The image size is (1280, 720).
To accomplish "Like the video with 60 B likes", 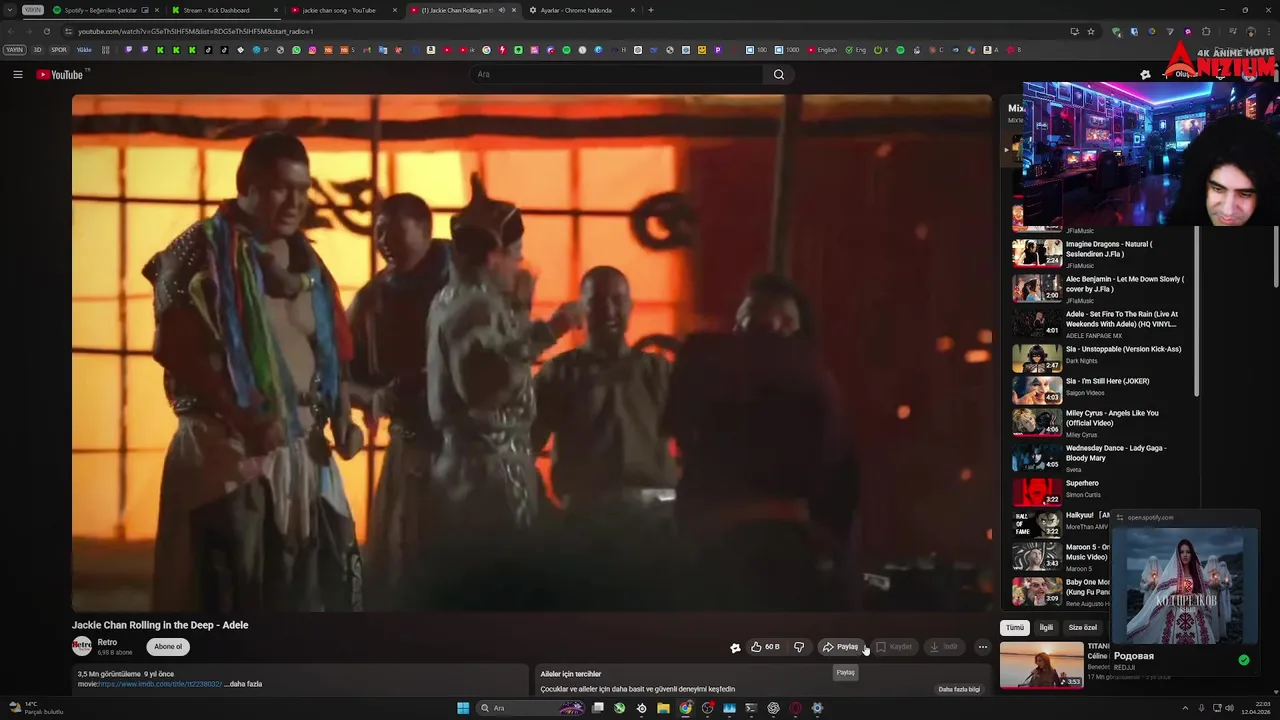I will coord(765,647).
